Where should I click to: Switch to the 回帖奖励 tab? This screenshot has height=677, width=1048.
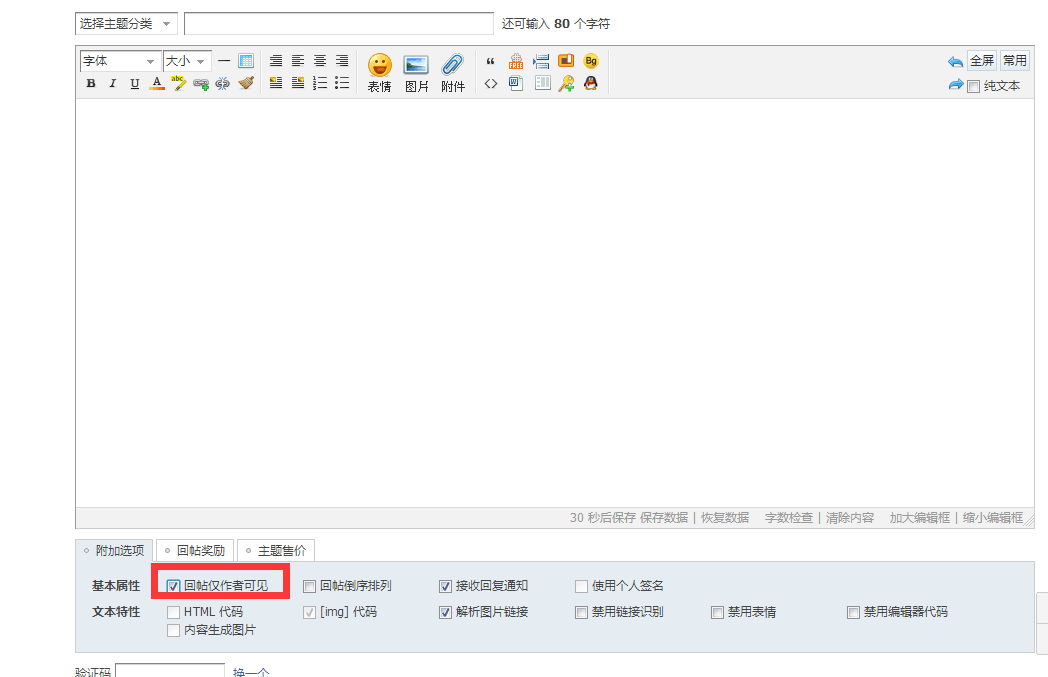[x=195, y=551]
